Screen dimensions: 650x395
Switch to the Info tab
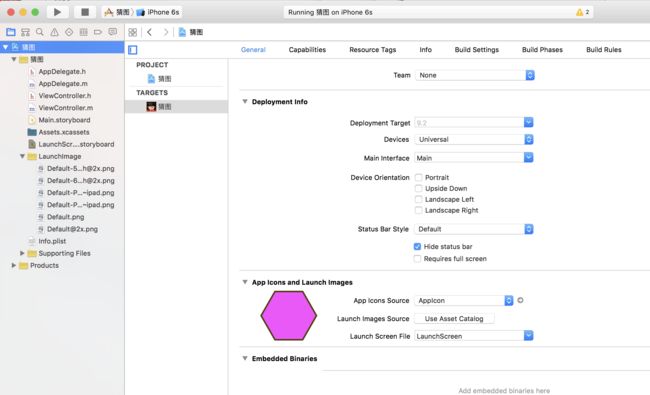pyautogui.click(x=425, y=50)
